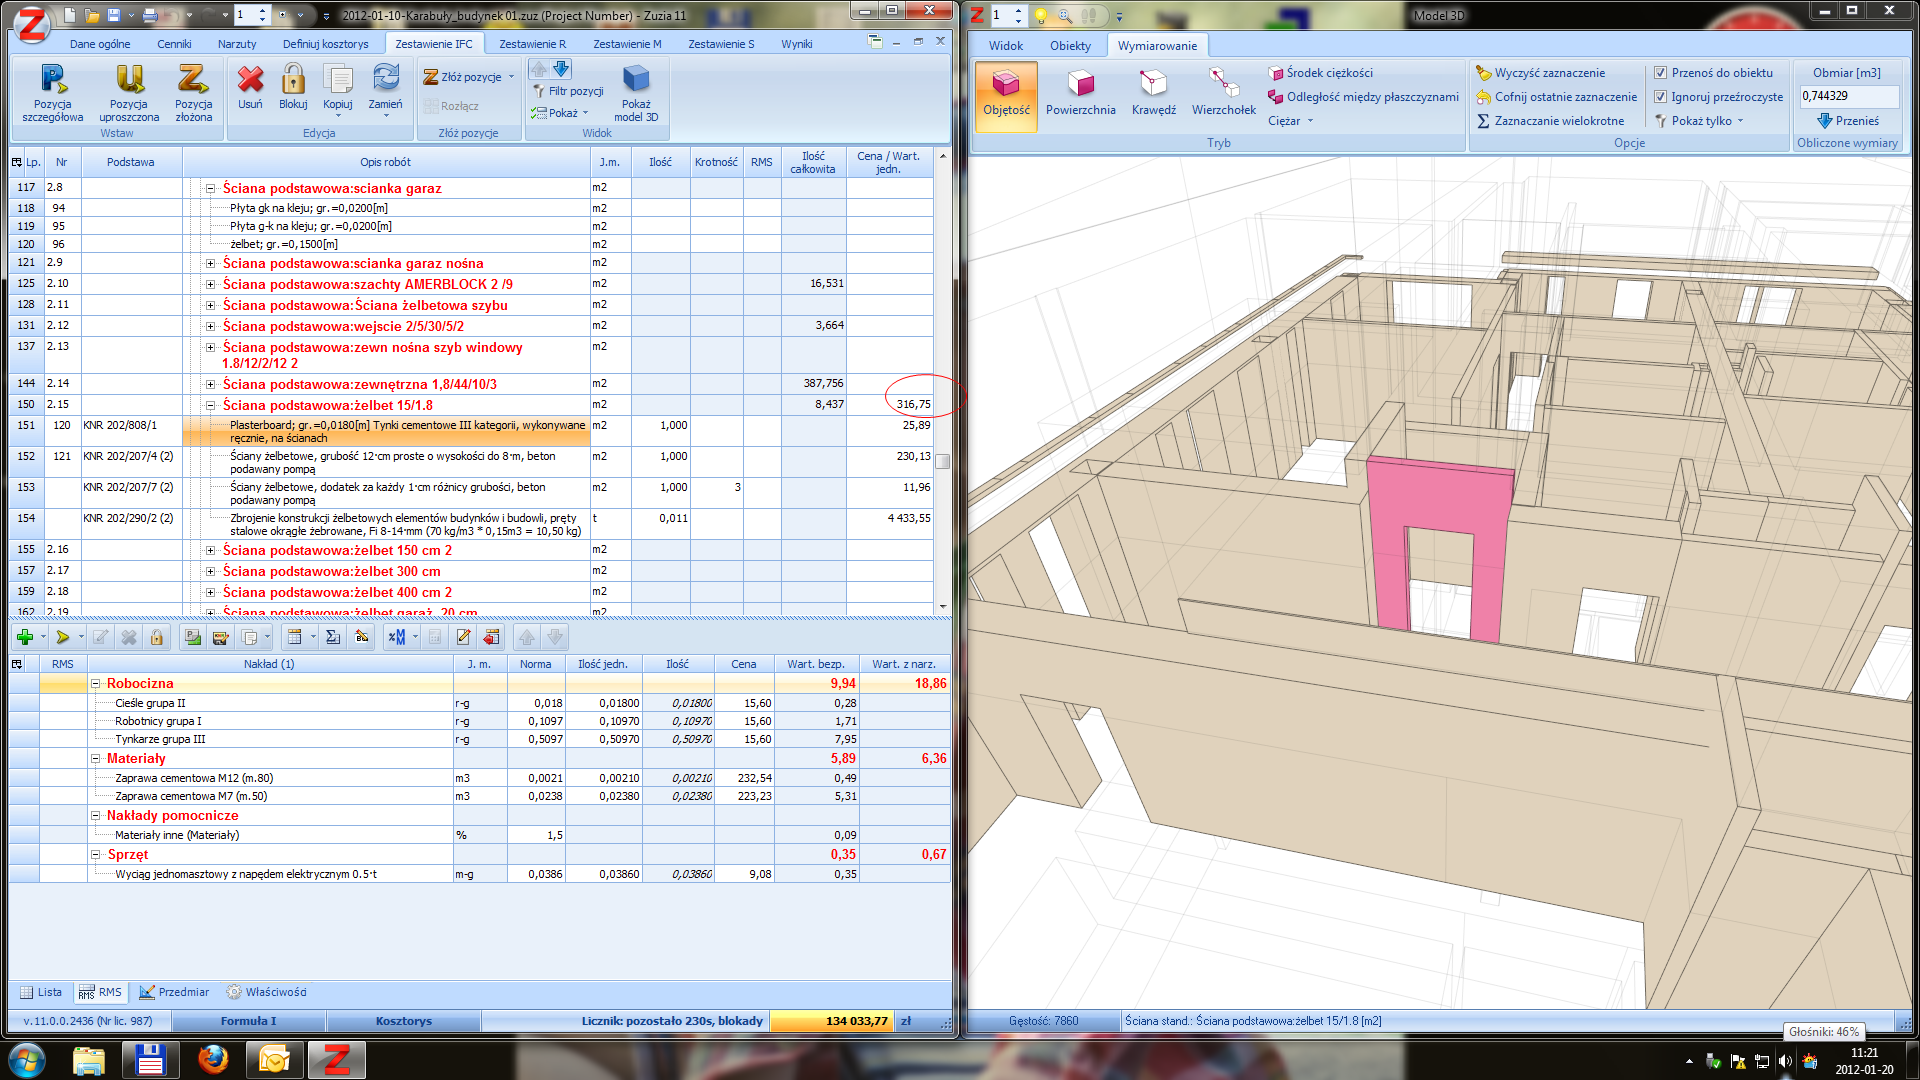Click Wyczyść zaznaczenie button

click(x=1541, y=73)
